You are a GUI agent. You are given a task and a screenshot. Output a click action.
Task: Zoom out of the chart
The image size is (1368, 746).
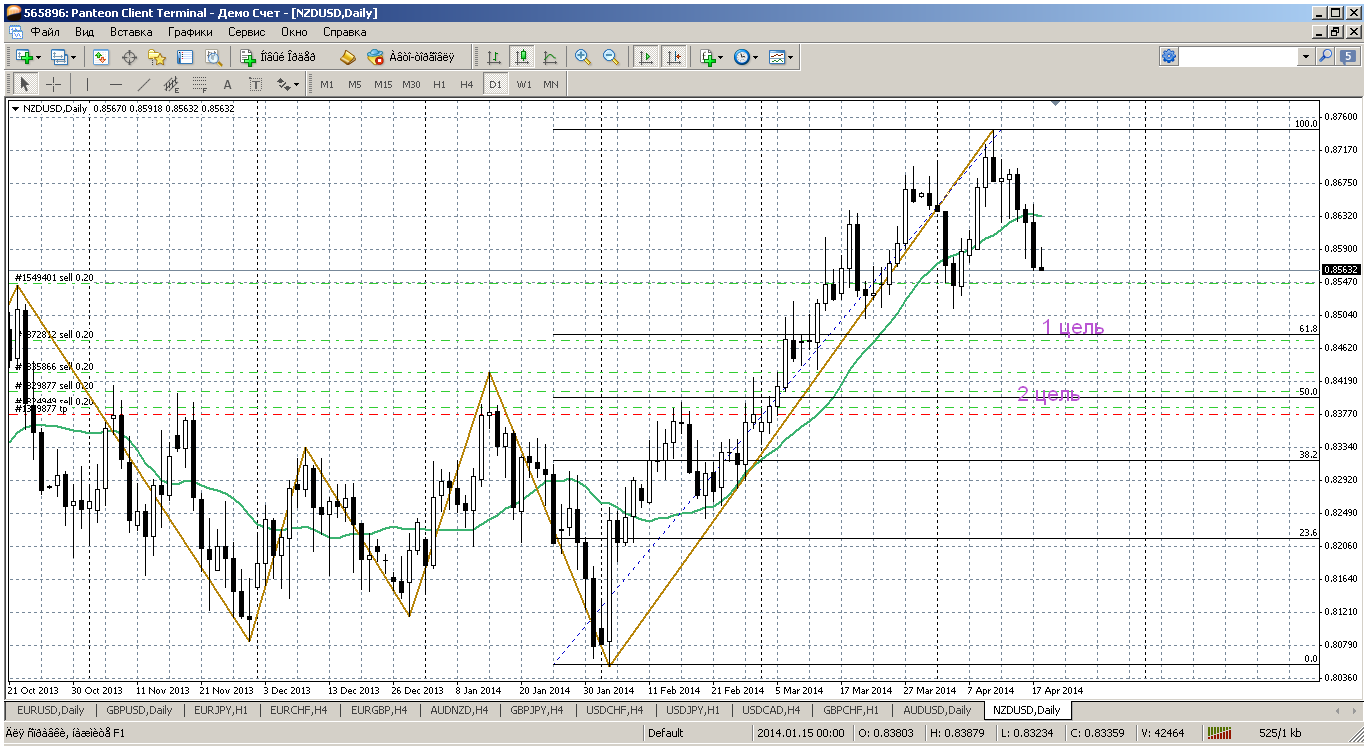point(611,58)
